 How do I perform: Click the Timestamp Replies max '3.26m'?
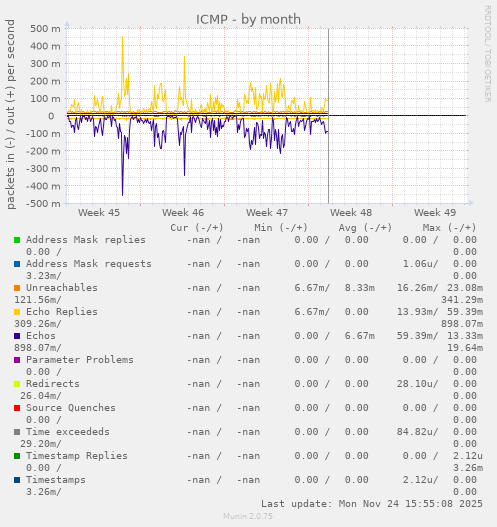point(468,468)
